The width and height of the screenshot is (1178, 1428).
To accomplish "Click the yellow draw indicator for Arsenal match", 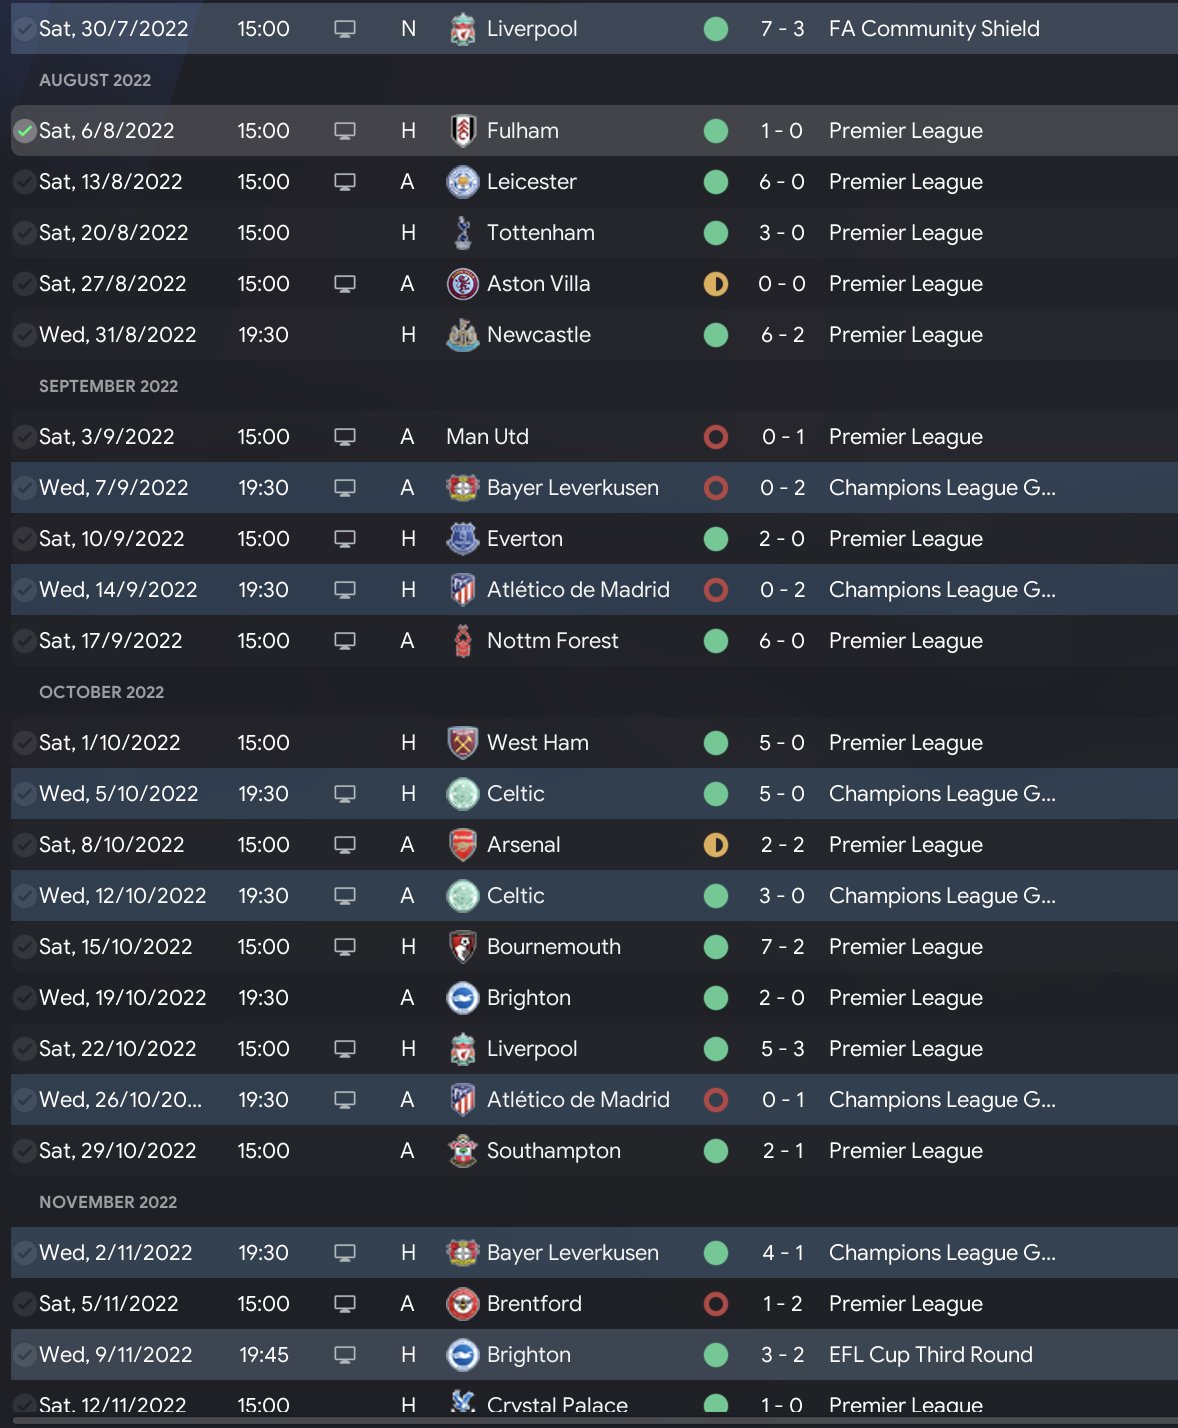I will (716, 845).
